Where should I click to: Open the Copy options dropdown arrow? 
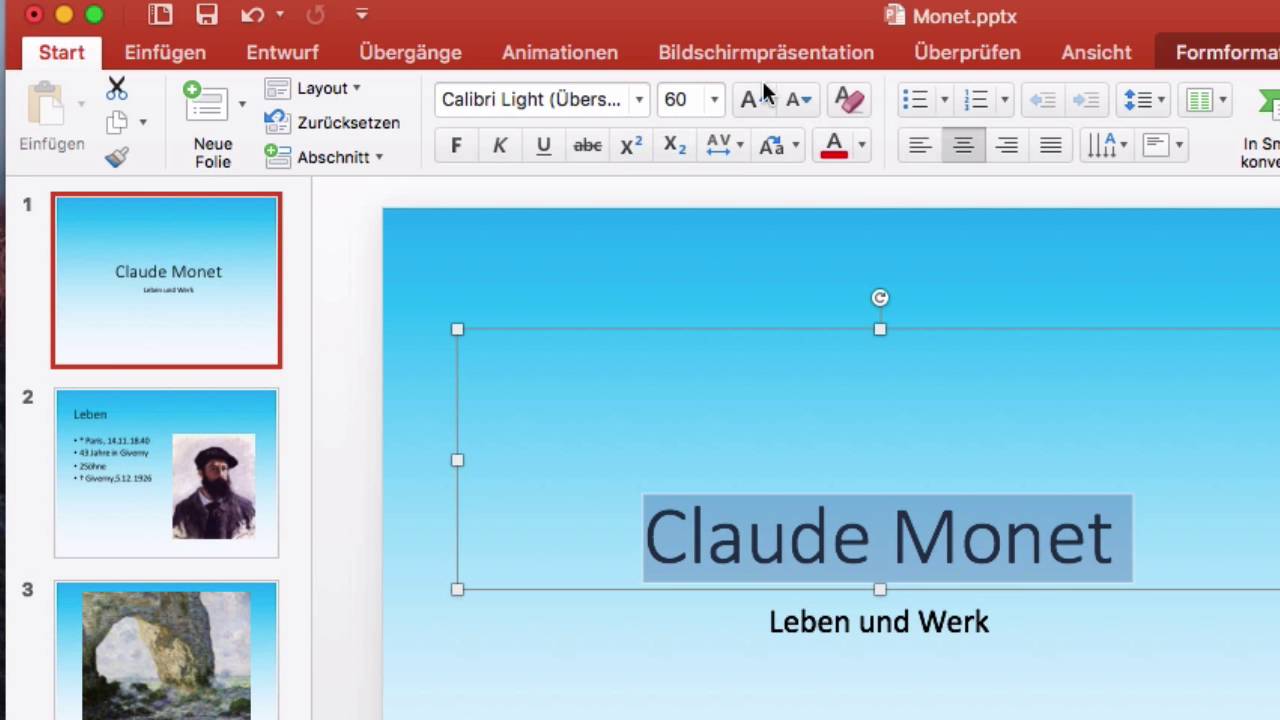pos(143,122)
